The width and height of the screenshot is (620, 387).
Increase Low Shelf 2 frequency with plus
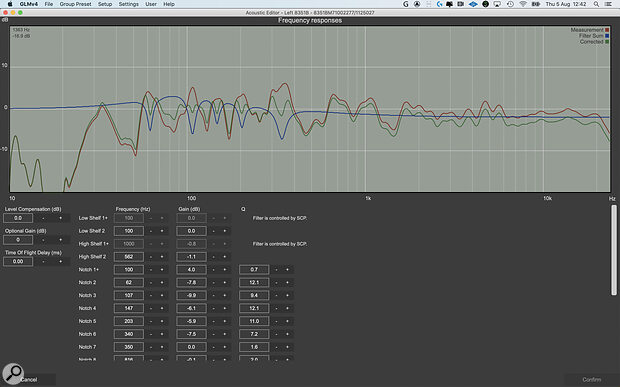162,231
